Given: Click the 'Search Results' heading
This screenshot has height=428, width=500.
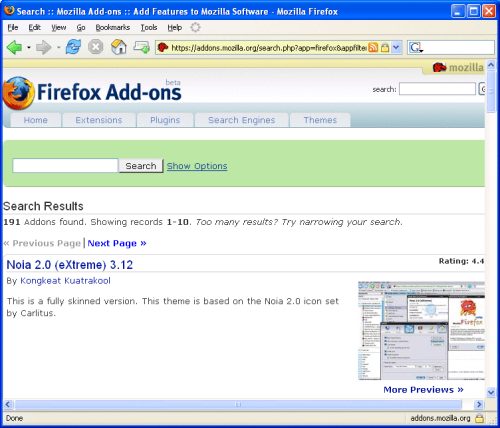Looking at the screenshot, I should point(43,206).
